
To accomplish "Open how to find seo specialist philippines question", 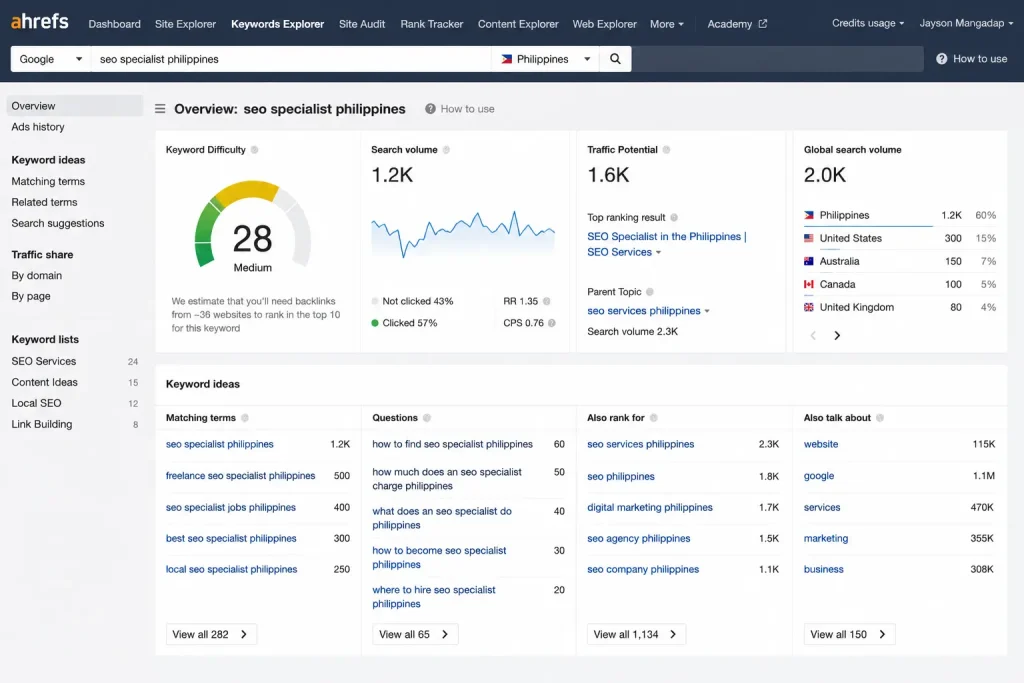I will click(x=453, y=444).
